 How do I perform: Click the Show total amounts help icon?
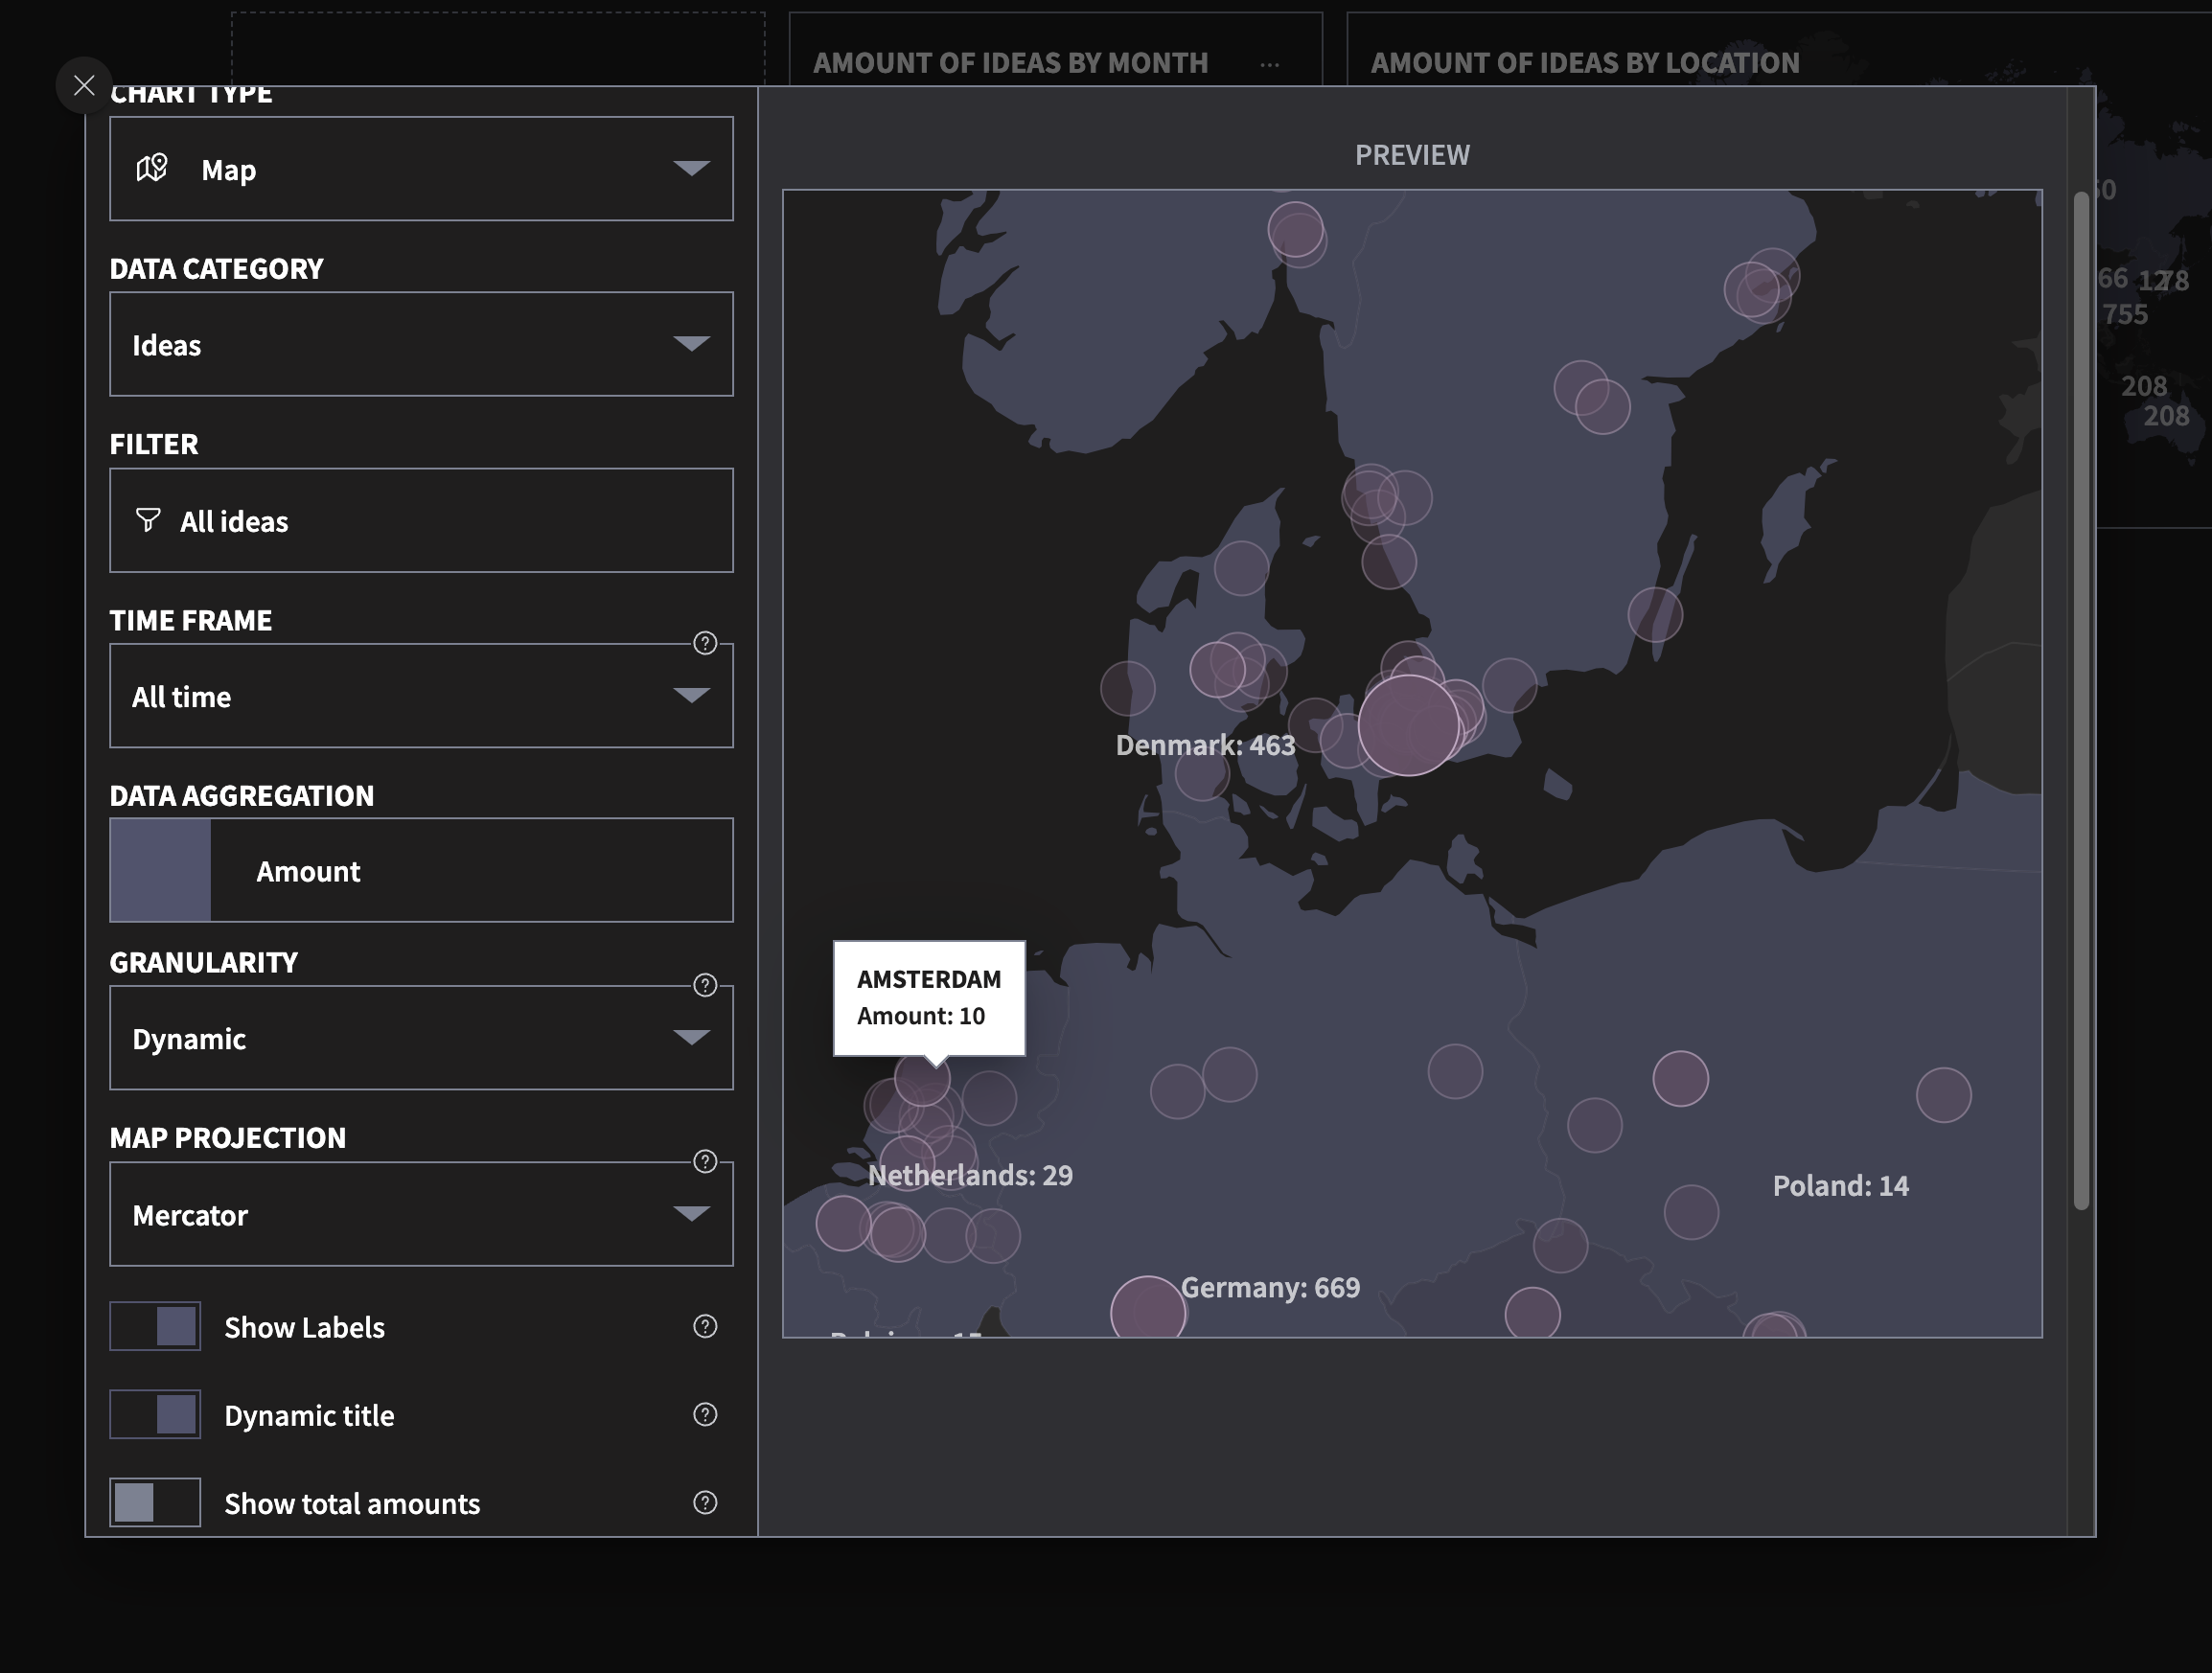(x=705, y=1502)
